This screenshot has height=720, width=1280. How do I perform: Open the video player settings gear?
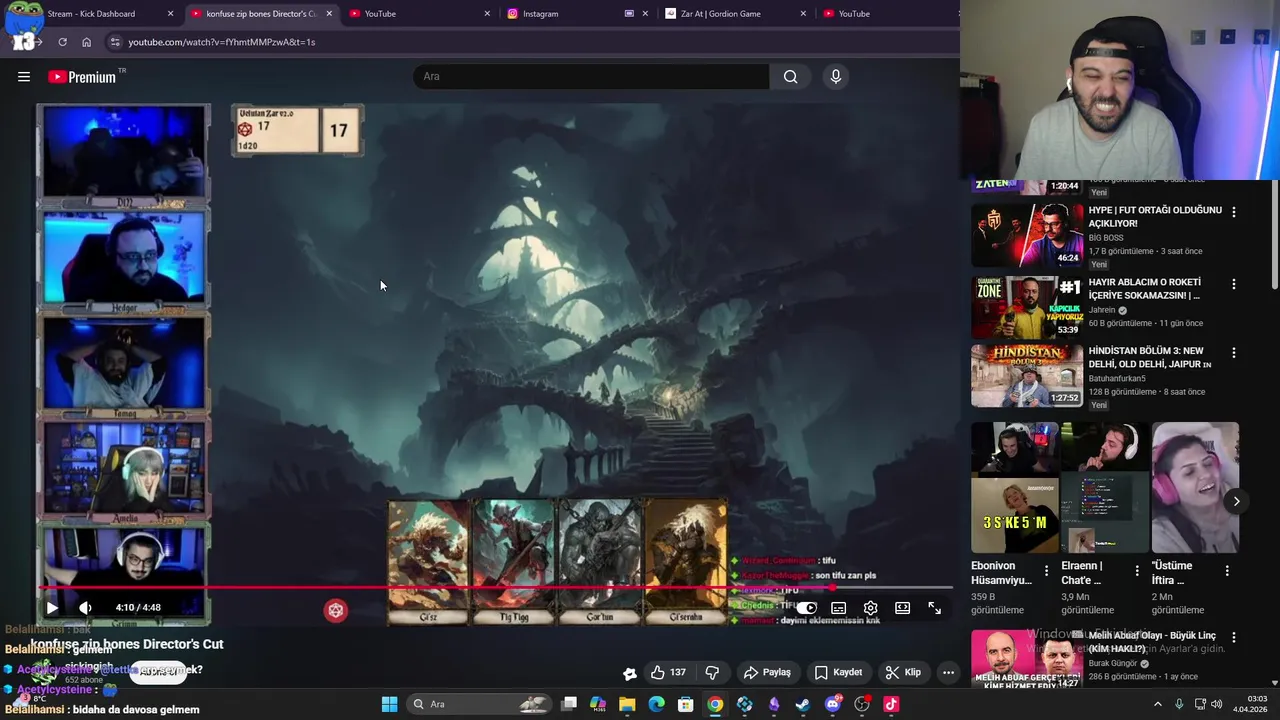[x=870, y=608]
